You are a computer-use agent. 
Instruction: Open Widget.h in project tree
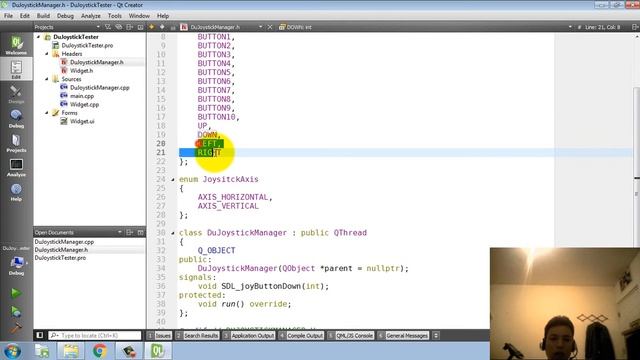pyautogui.click(x=81, y=71)
